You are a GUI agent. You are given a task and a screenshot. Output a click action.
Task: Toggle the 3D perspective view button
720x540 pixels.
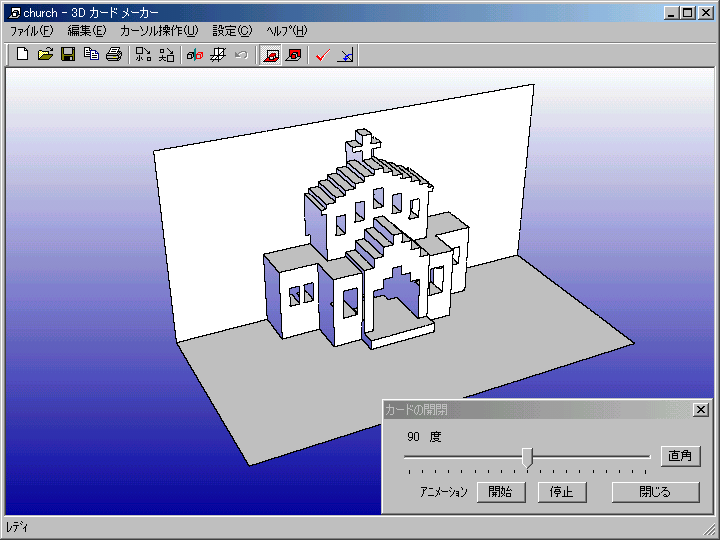(270, 55)
